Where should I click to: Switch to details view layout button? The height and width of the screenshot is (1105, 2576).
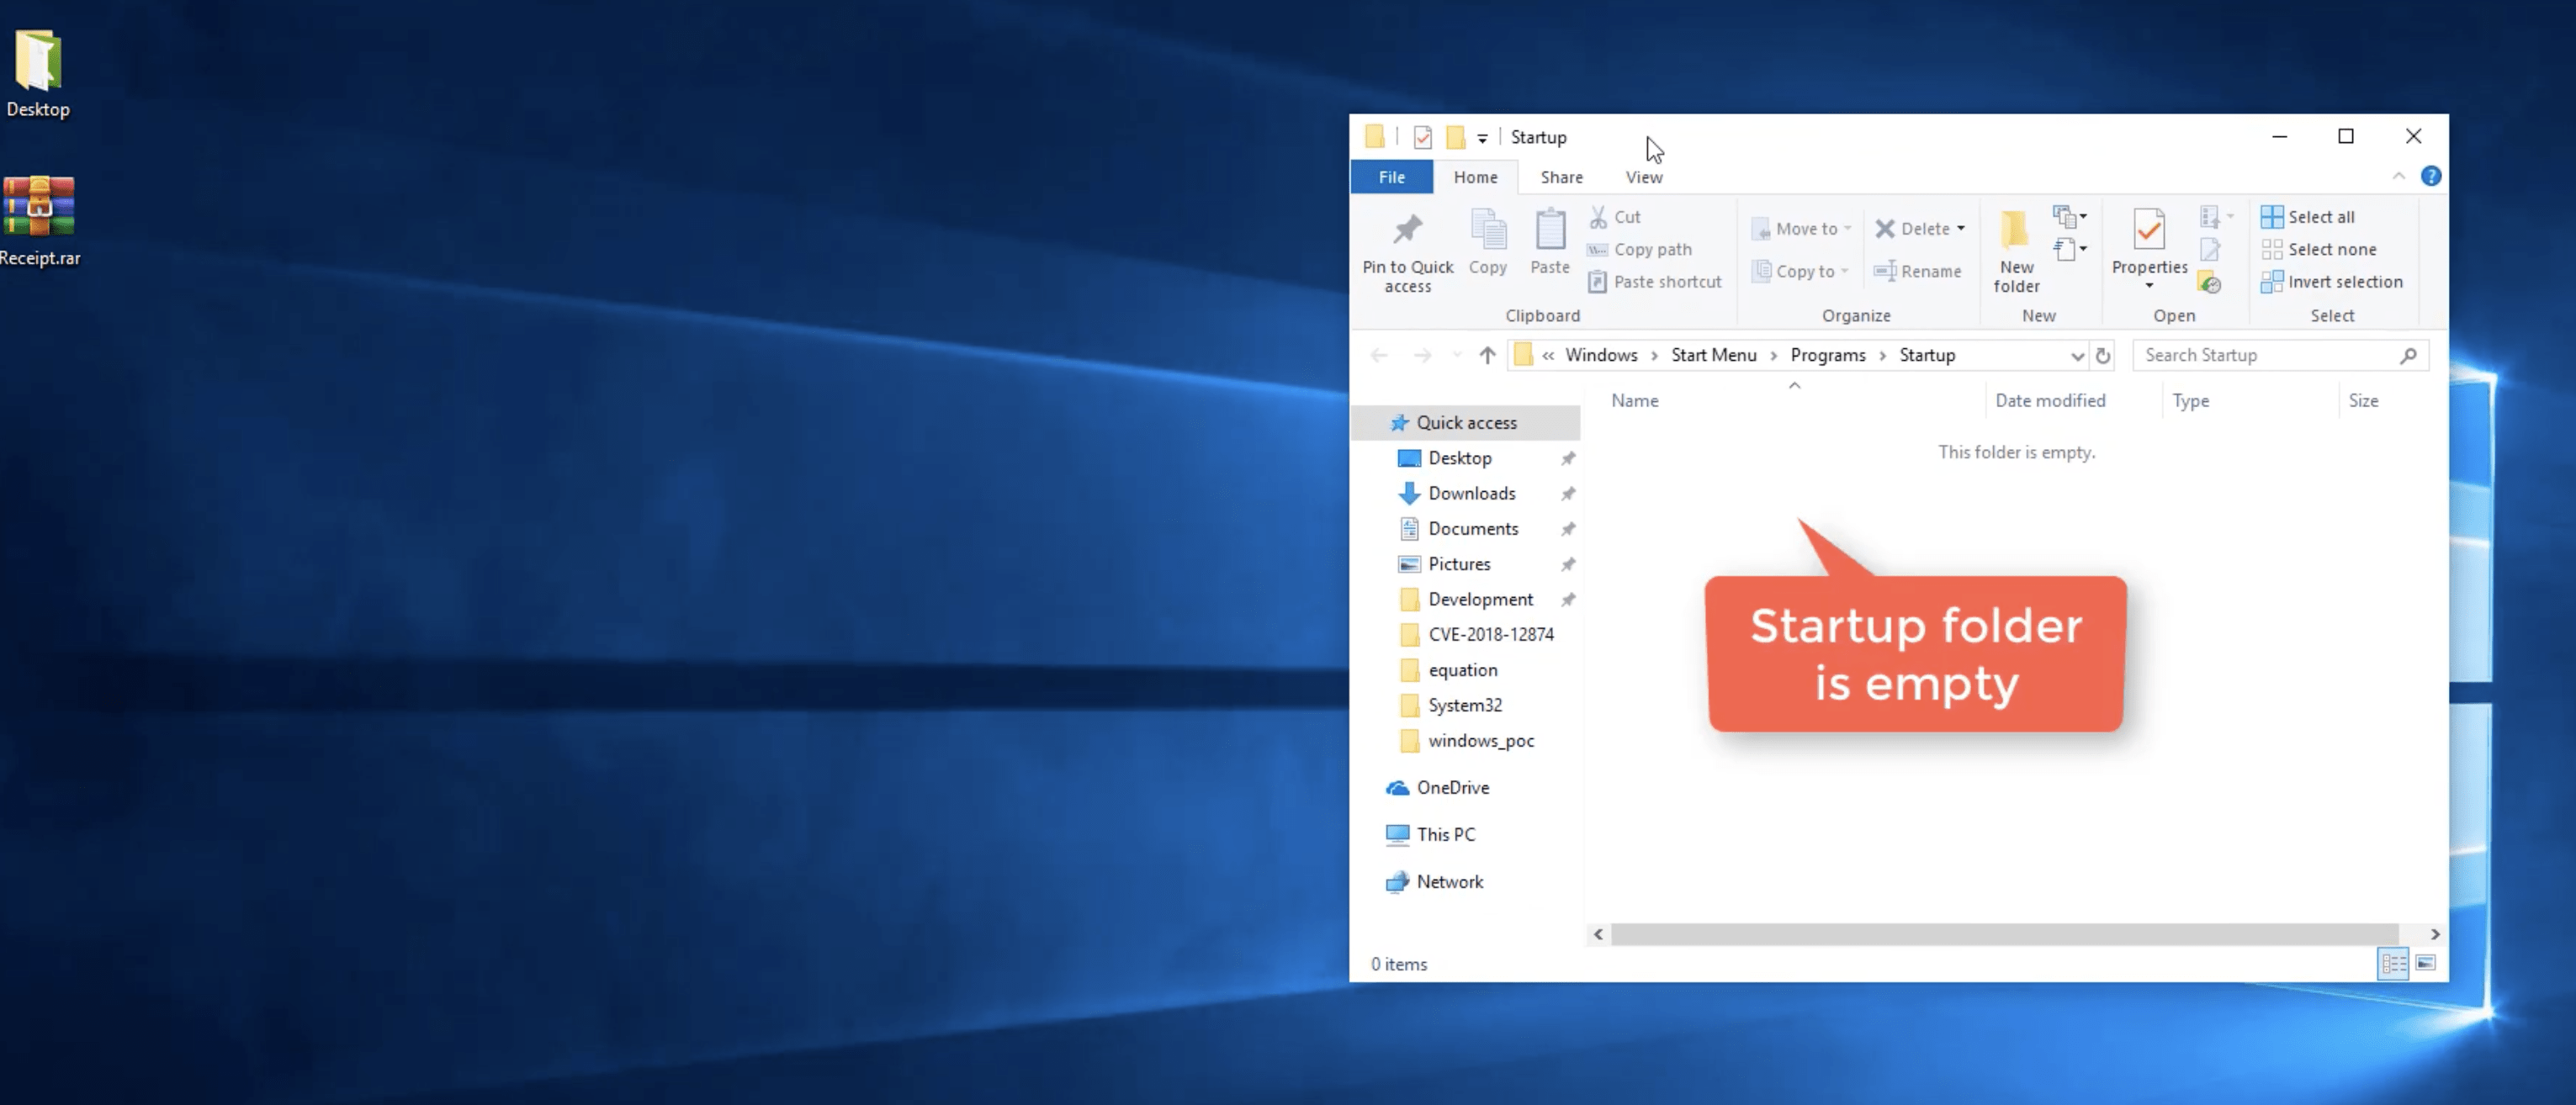2393,963
